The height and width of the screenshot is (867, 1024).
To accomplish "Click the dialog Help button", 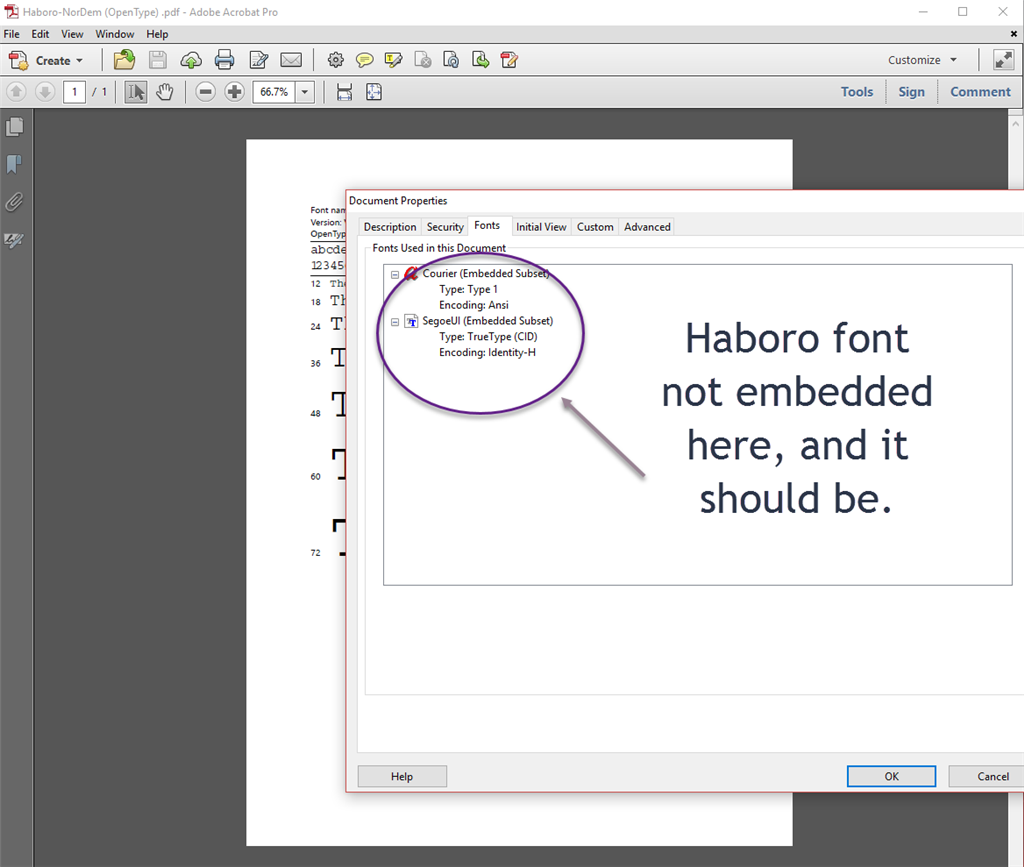I will (x=402, y=776).
